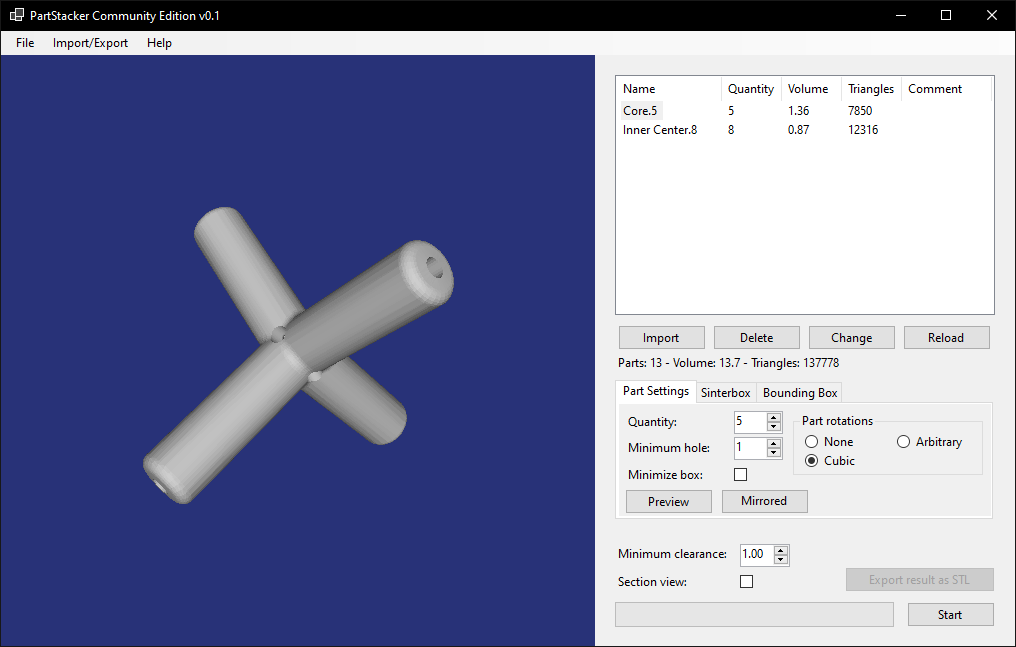Click the PartStacker app icon in title bar
The height and width of the screenshot is (647, 1016).
[17, 15]
